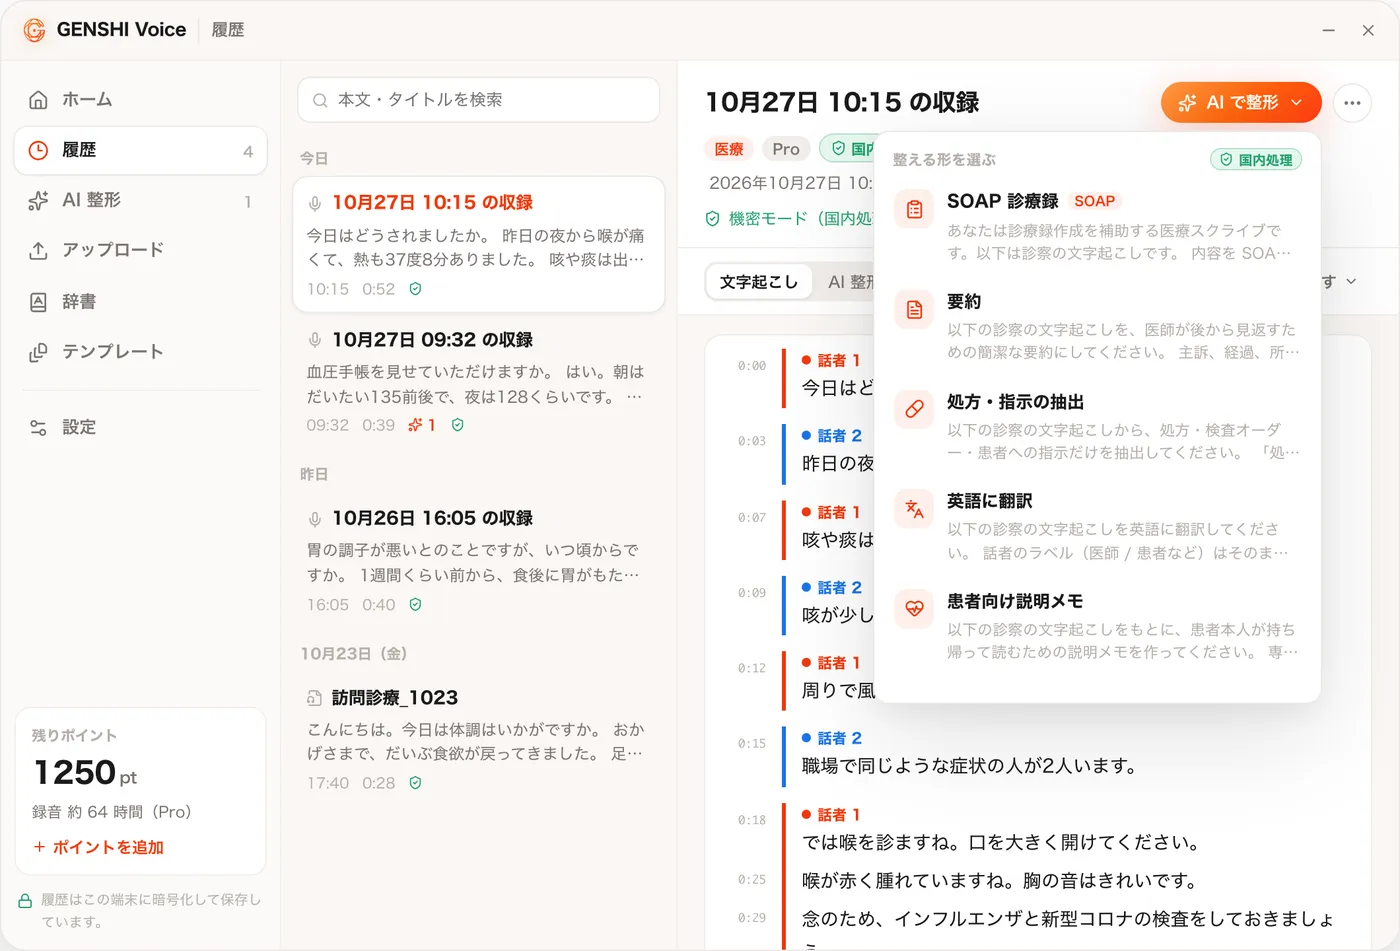Focus the 本文・タイトルを検索 search field
1400x951 pixels.
(478, 100)
